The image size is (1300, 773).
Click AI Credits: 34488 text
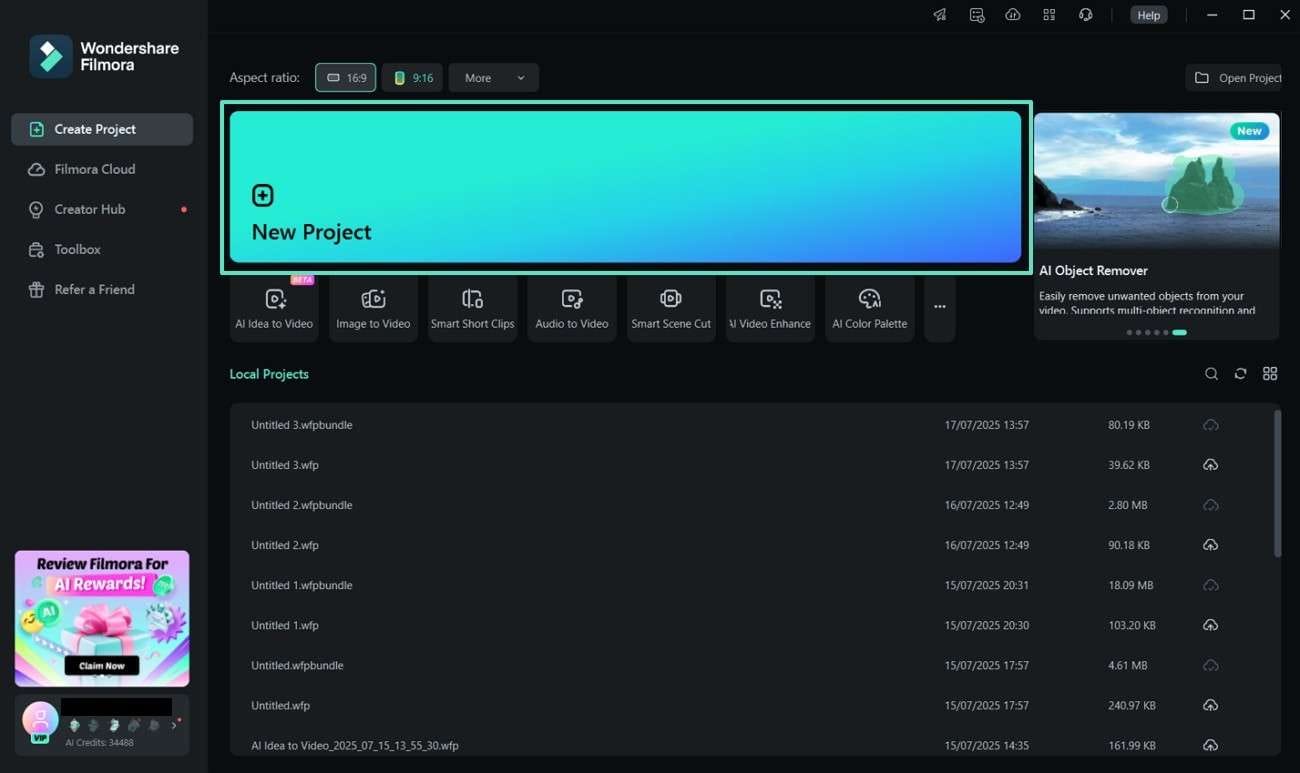(x=100, y=743)
